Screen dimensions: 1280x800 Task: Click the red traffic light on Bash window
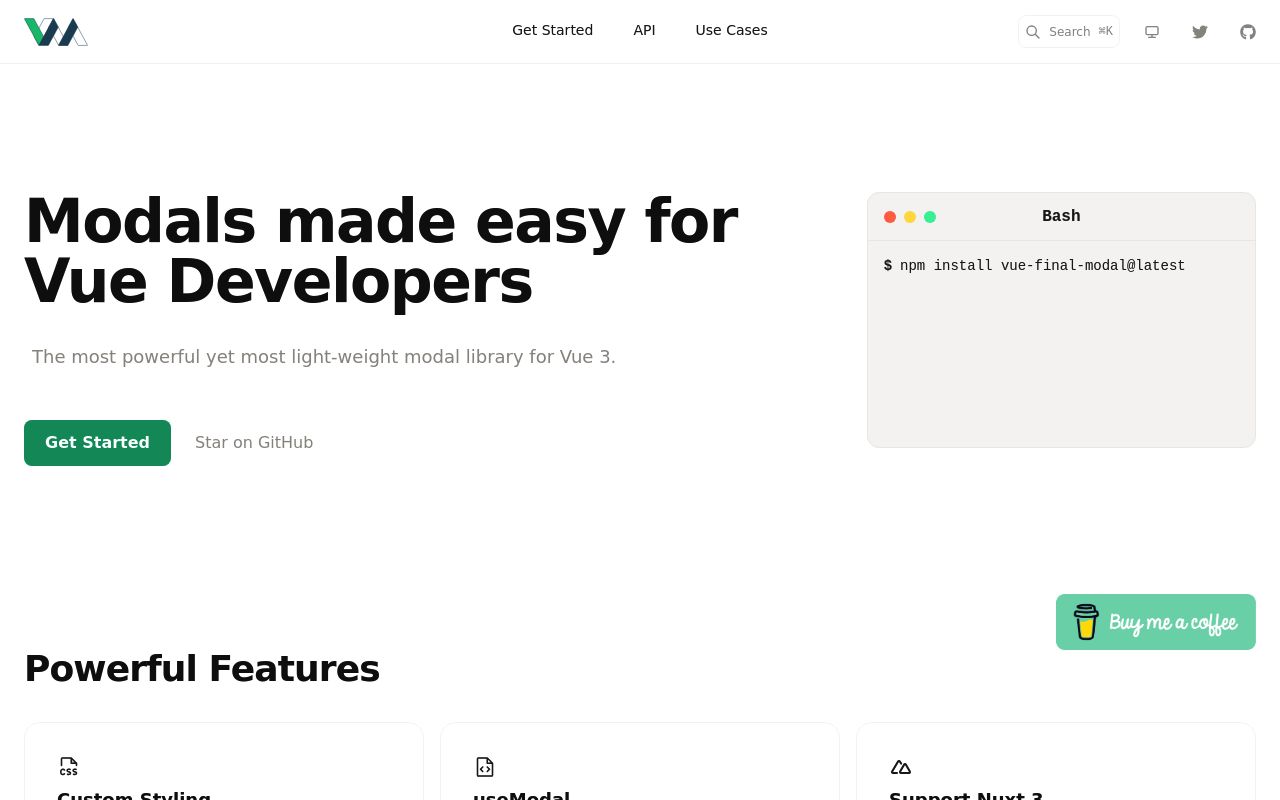[x=890, y=216]
